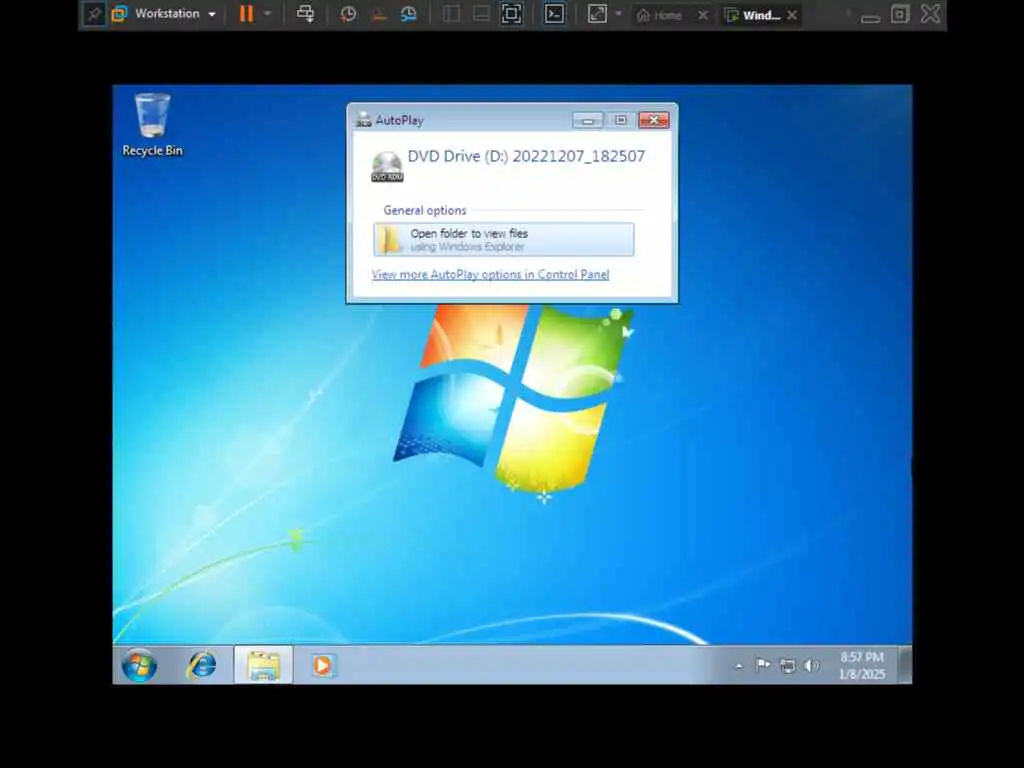Toggle the thumbnail bar icon

click(481, 14)
